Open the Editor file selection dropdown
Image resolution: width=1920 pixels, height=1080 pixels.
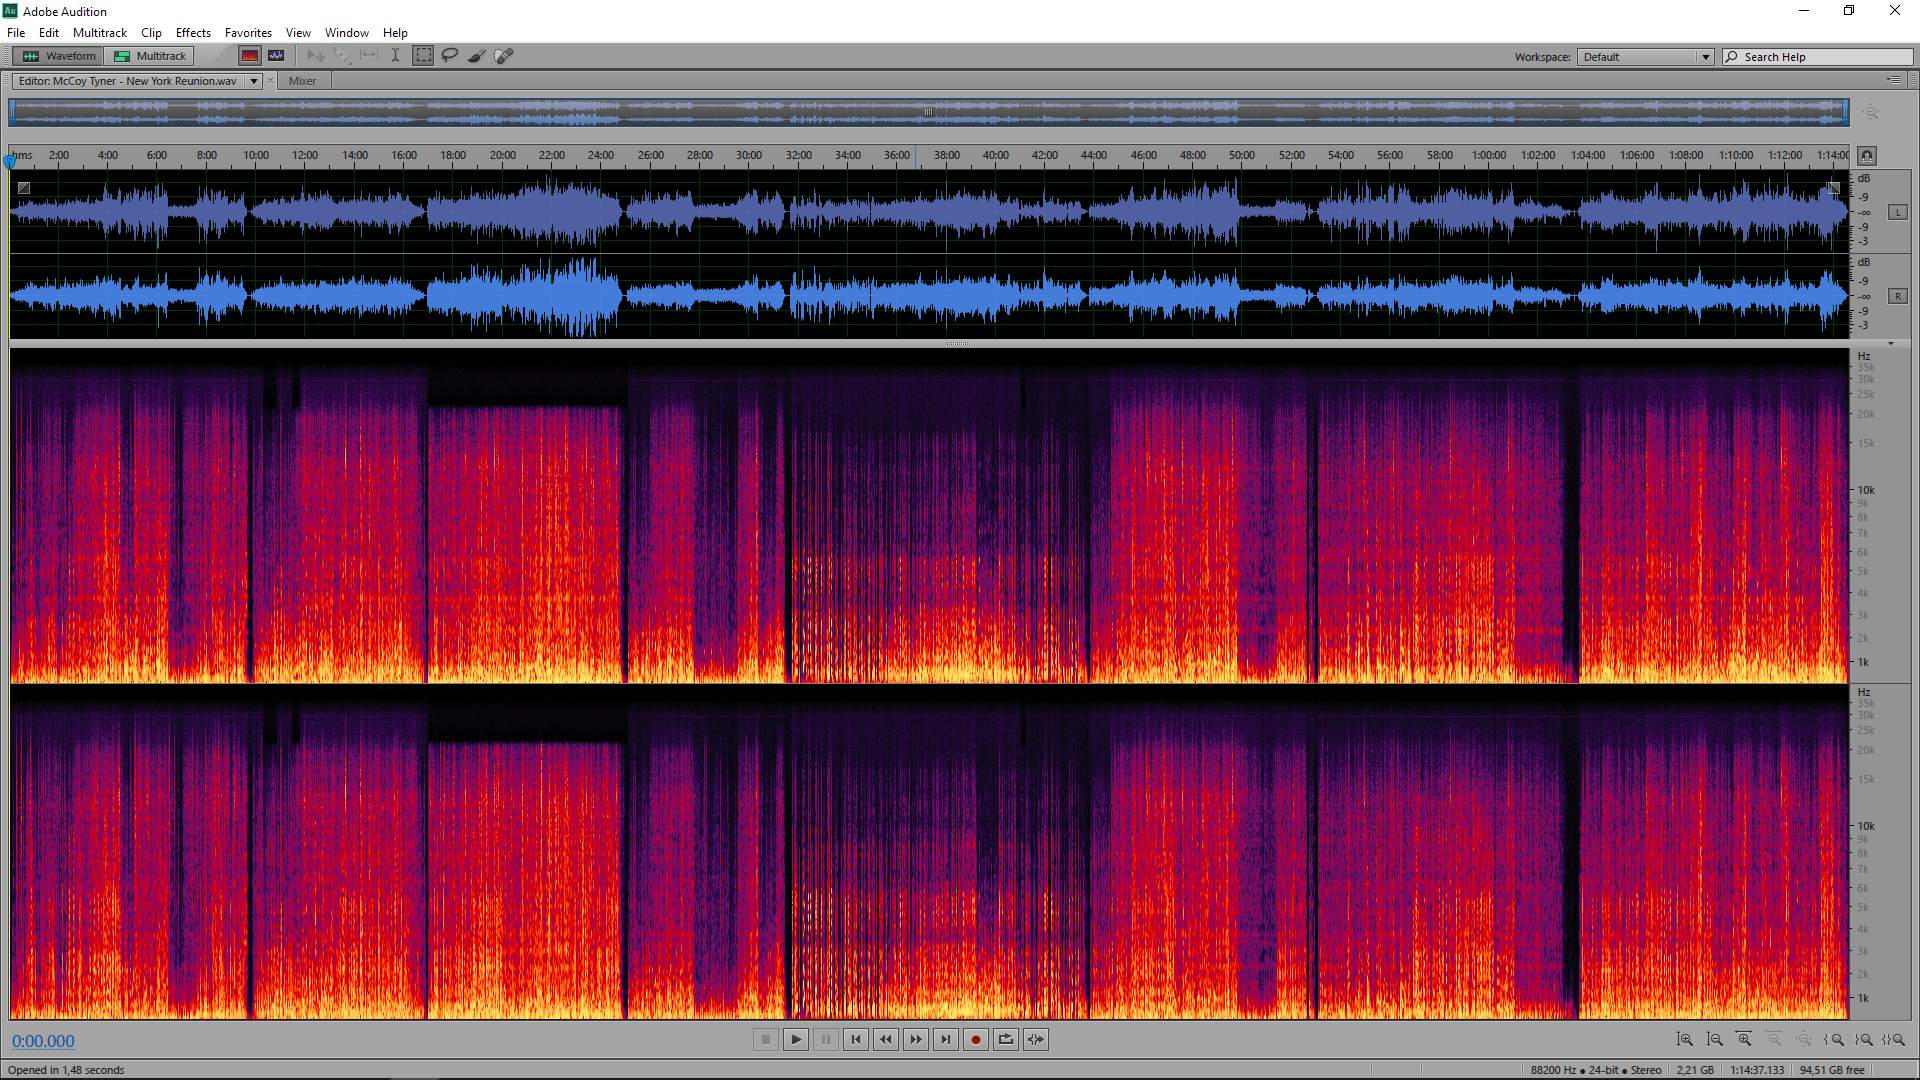254,81
